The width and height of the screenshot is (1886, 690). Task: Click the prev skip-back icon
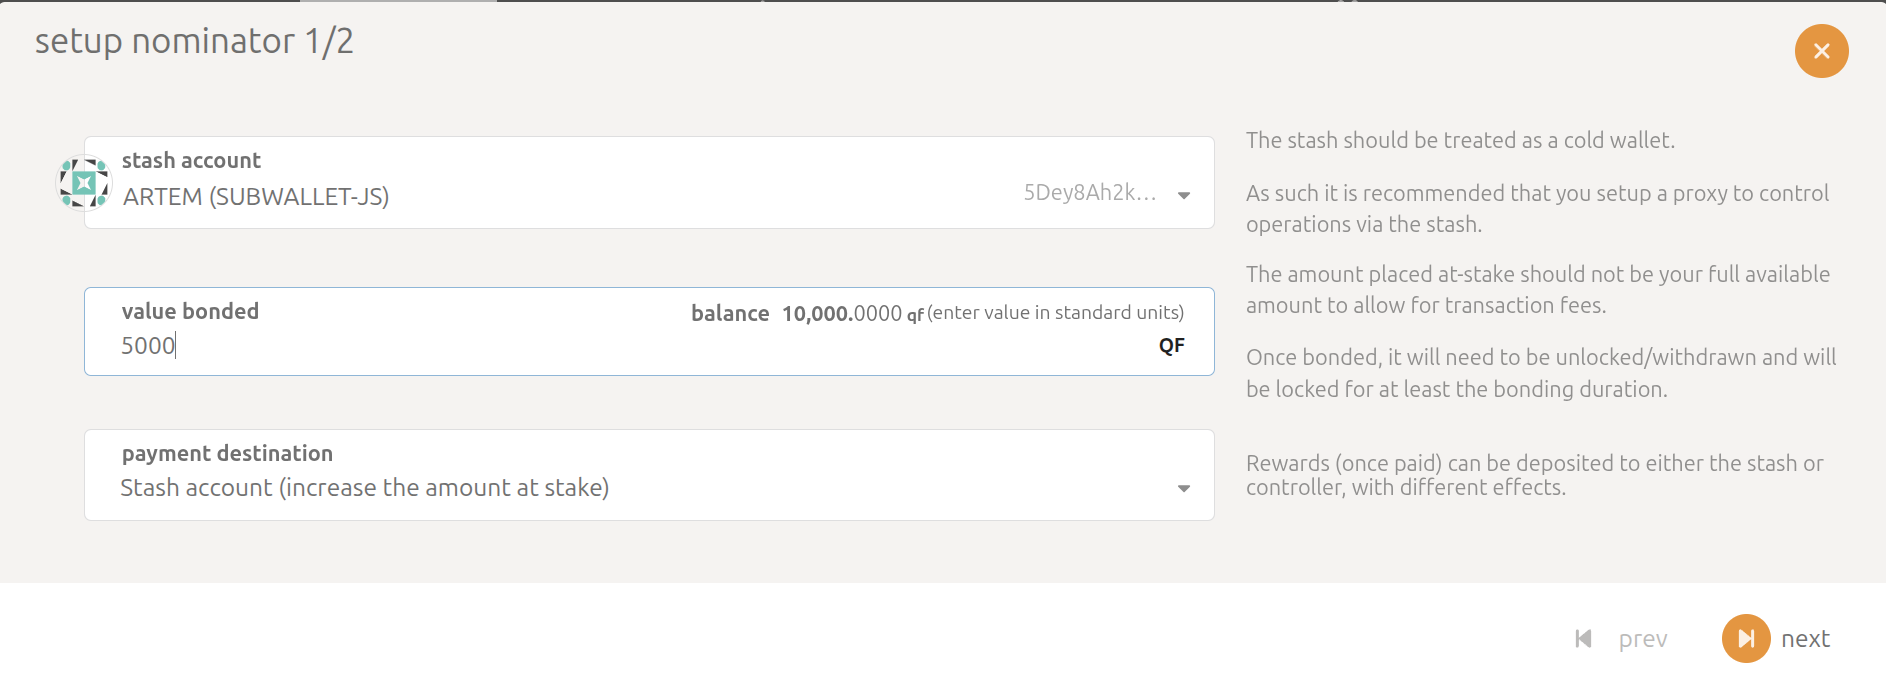[1583, 638]
